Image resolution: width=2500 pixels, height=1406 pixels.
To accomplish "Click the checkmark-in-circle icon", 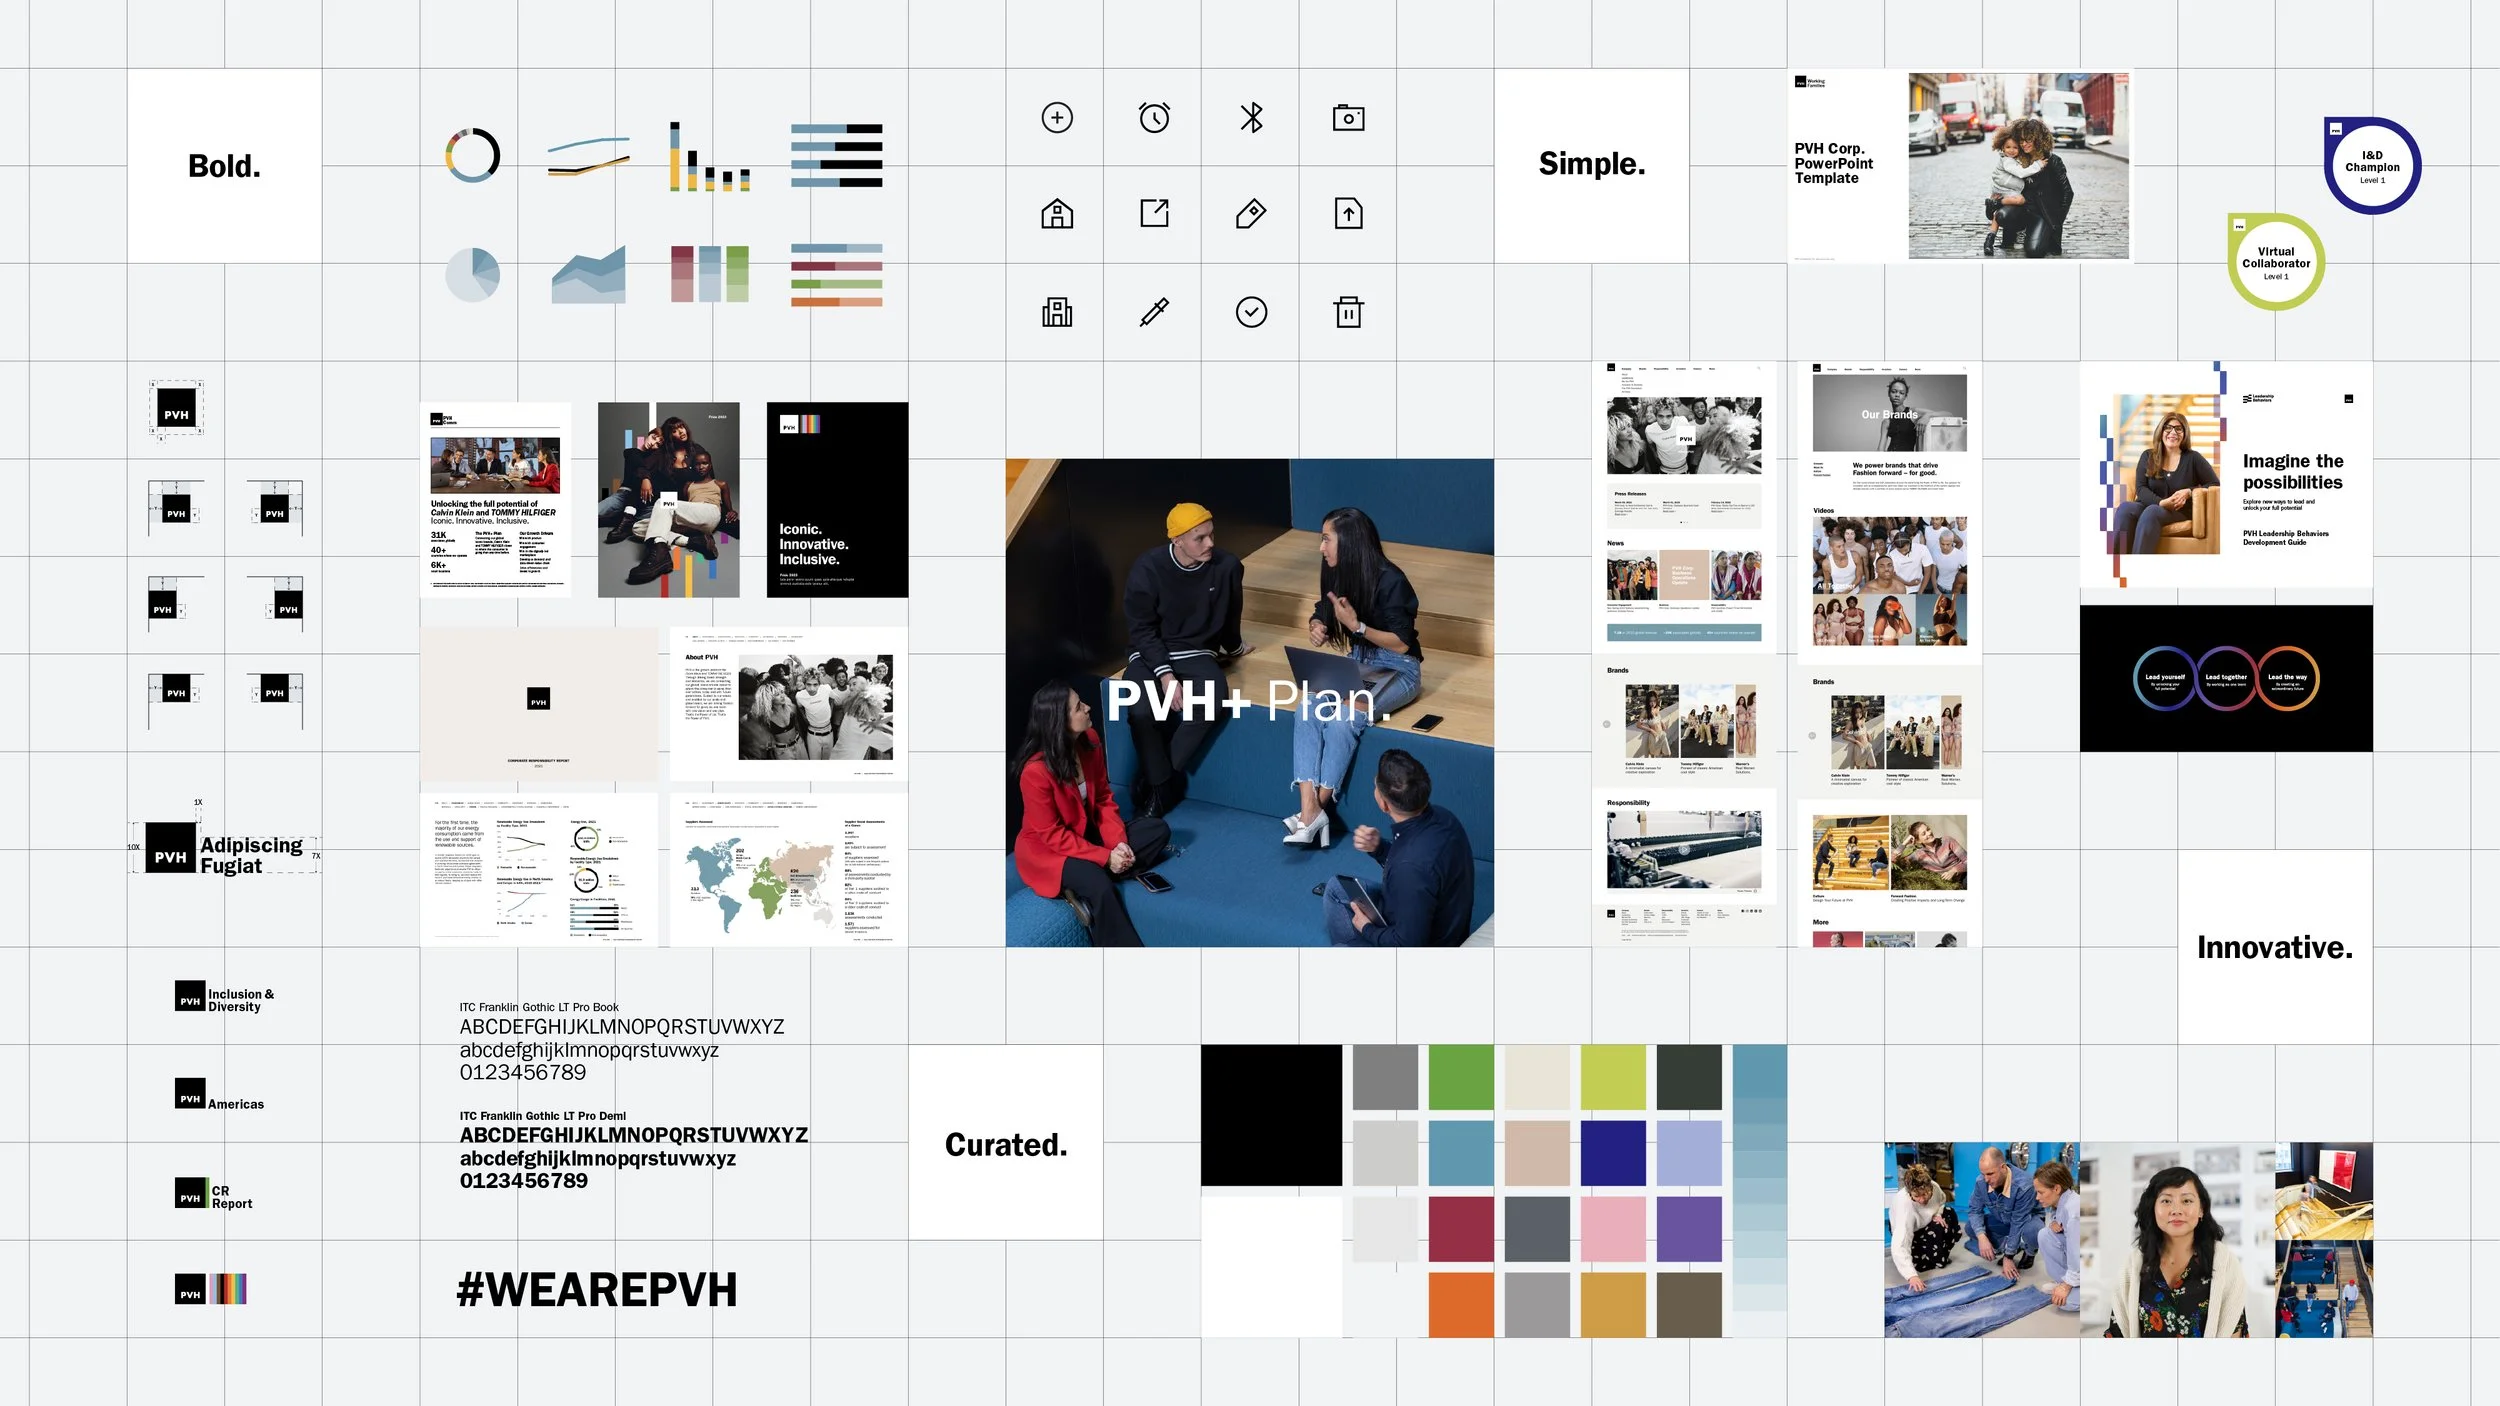I will [x=1251, y=312].
